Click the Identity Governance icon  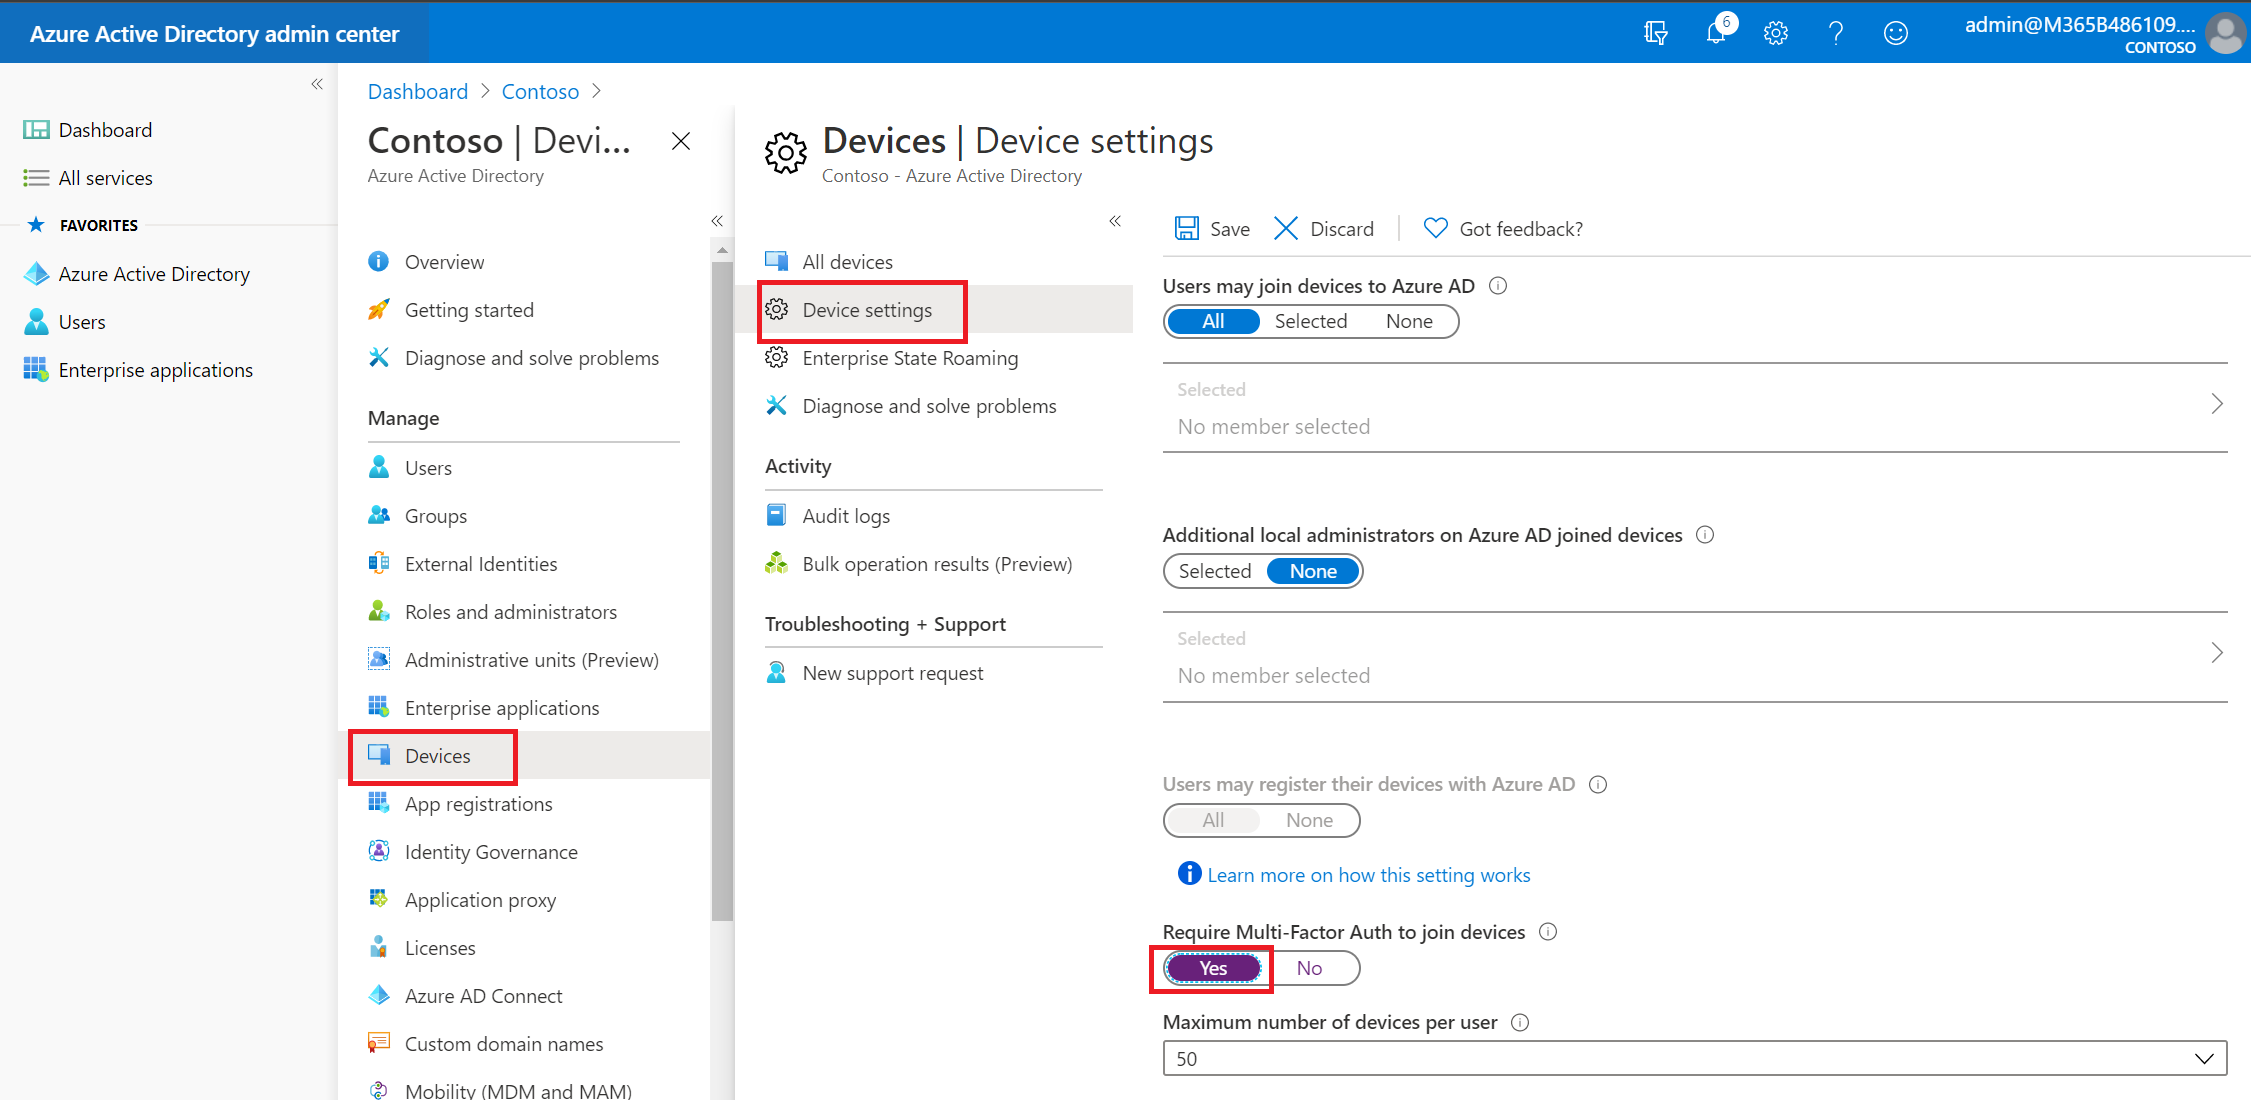(378, 852)
